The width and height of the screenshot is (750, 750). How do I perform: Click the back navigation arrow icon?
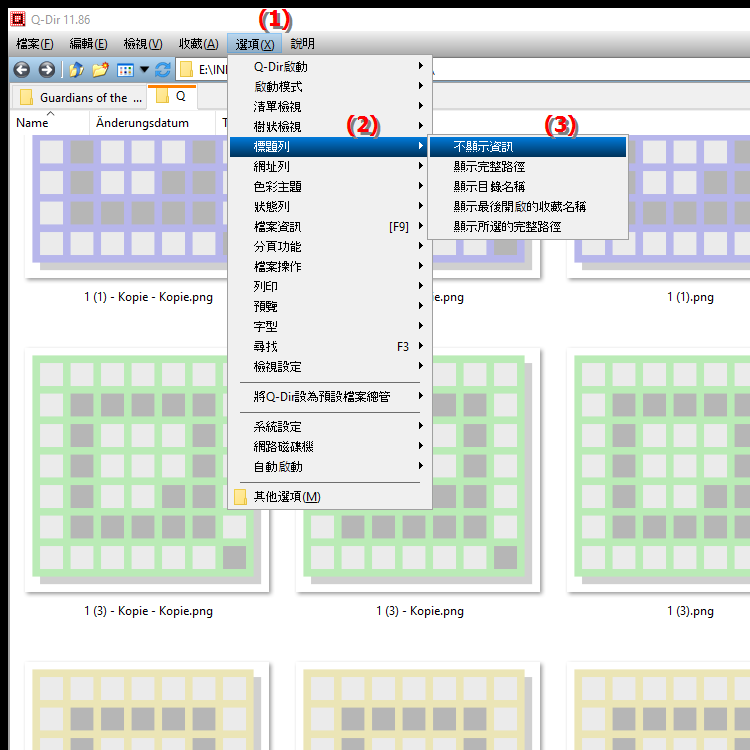click(22, 70)
